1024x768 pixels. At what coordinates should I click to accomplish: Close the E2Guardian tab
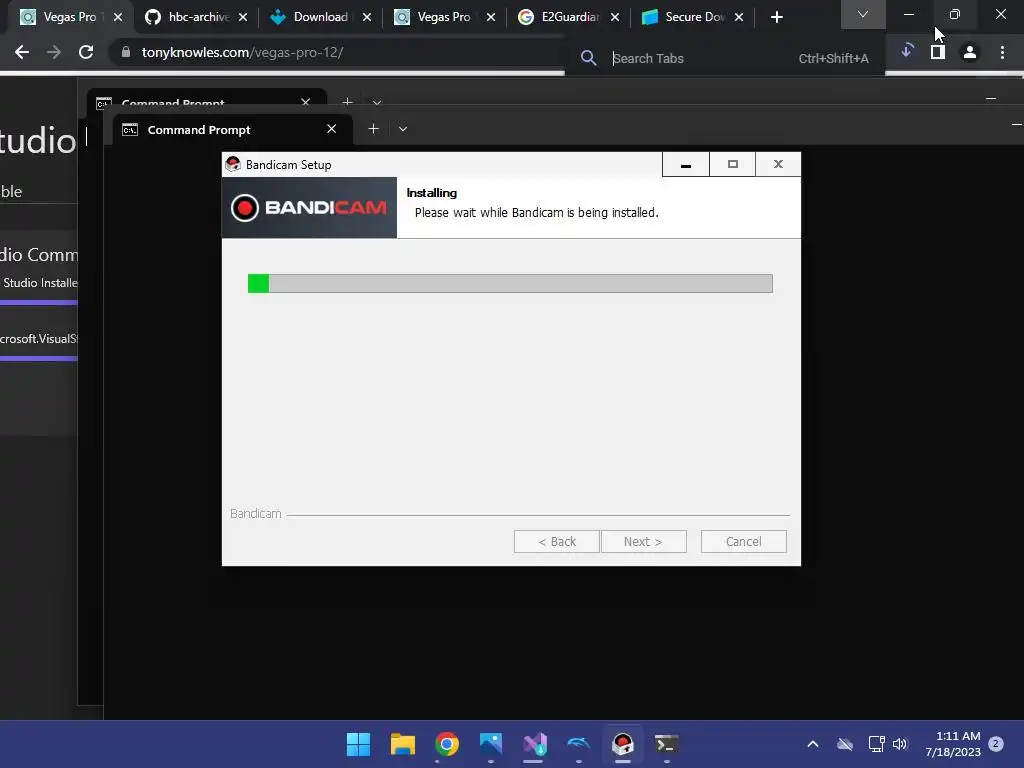pos(615,17)
